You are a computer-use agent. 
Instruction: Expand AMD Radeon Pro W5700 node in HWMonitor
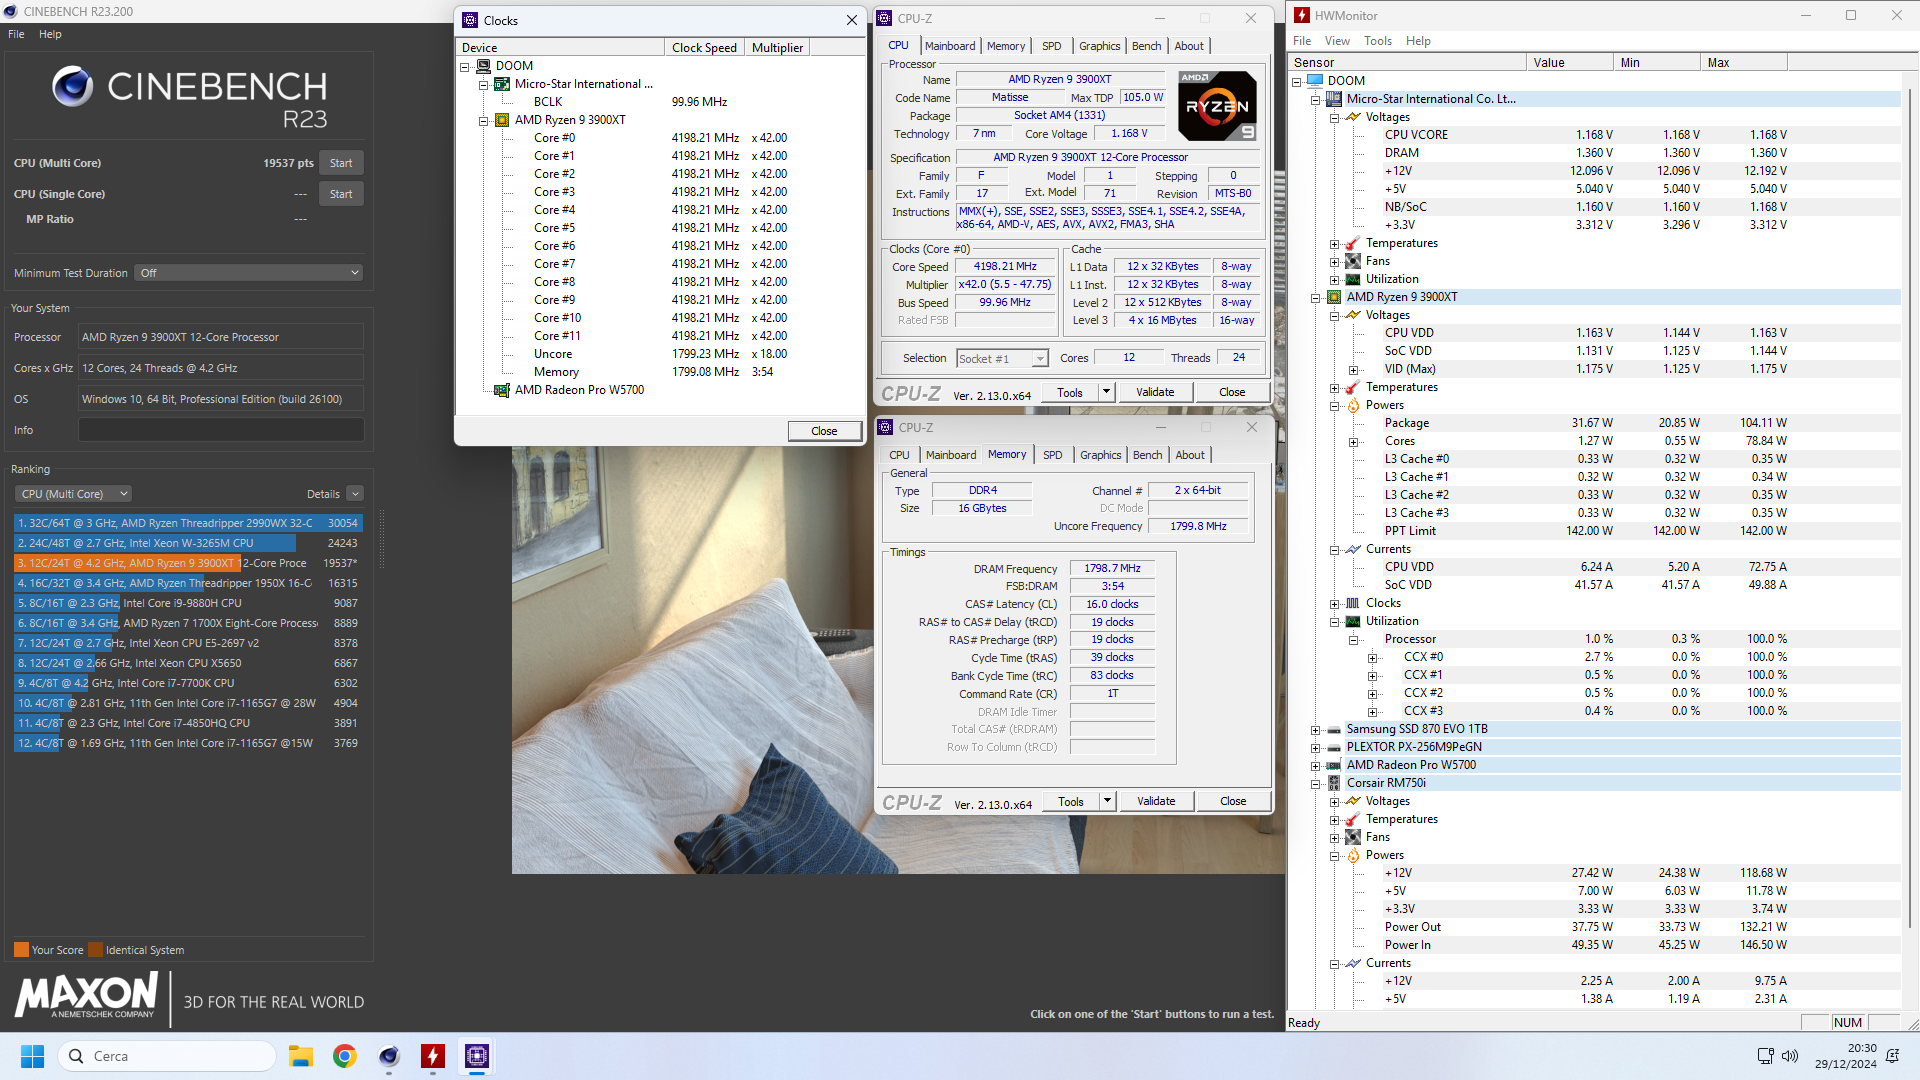coord(1315,766)
